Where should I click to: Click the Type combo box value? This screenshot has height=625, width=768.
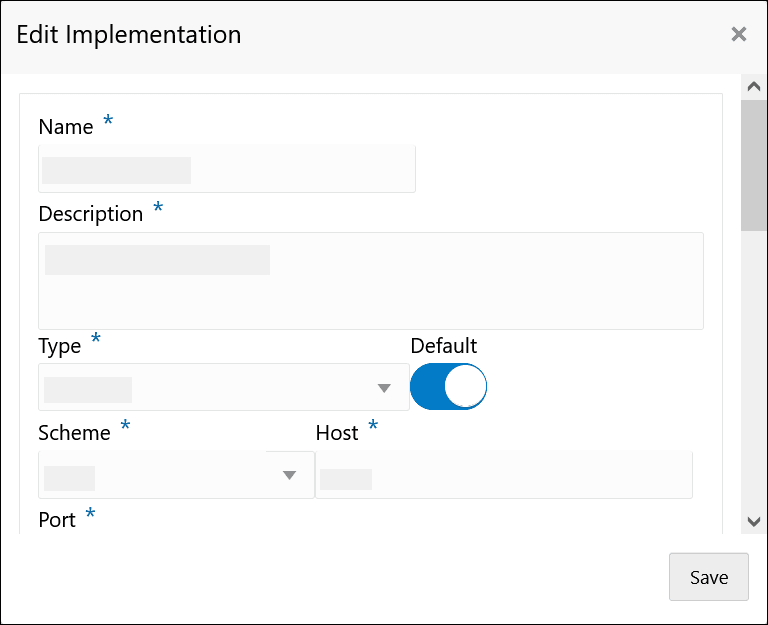(x=200, y=388)
